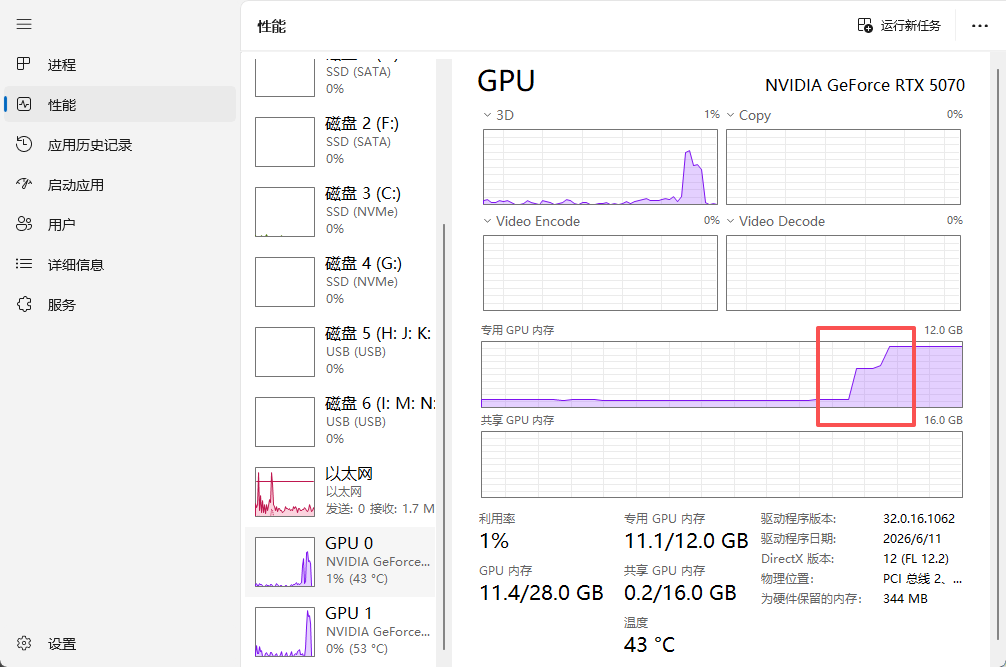Select the 以太网 network thumbnail graph
This screenshot has width=1006, height=667.
(285, 492)
